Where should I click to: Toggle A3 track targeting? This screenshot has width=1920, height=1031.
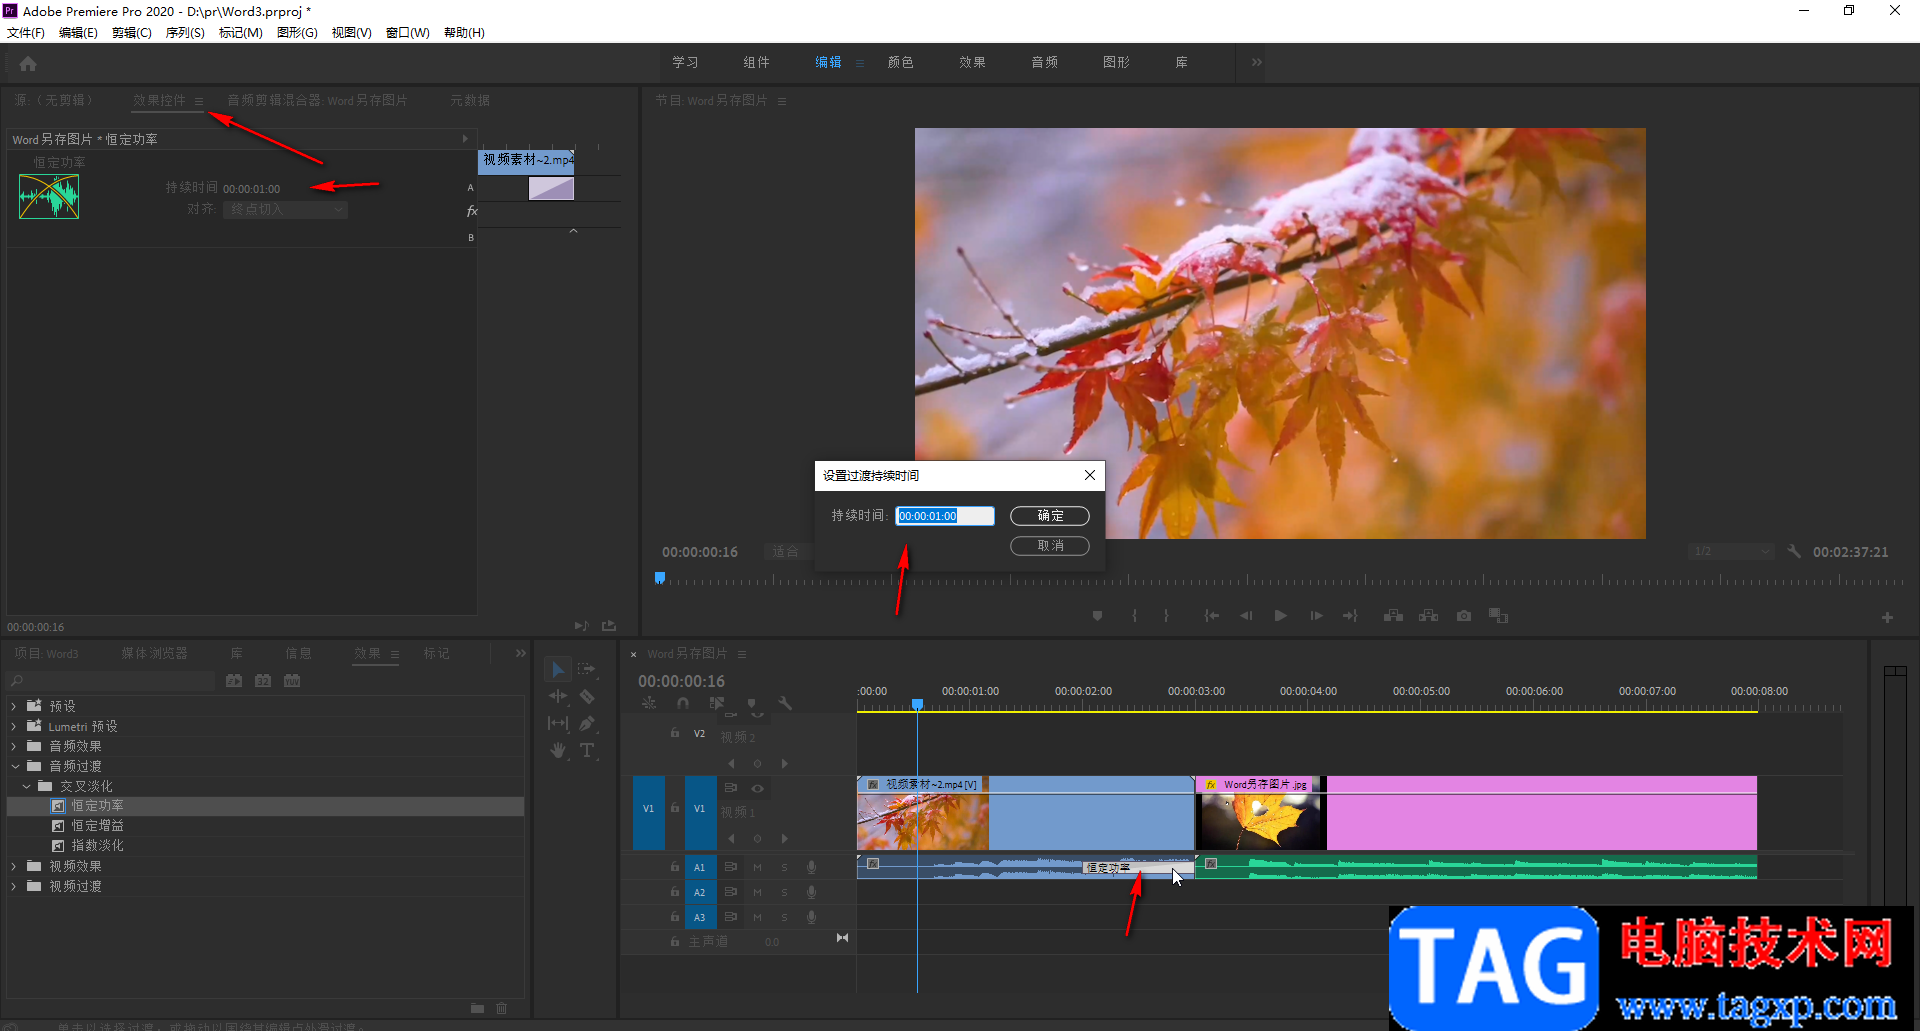pos(700,917)
